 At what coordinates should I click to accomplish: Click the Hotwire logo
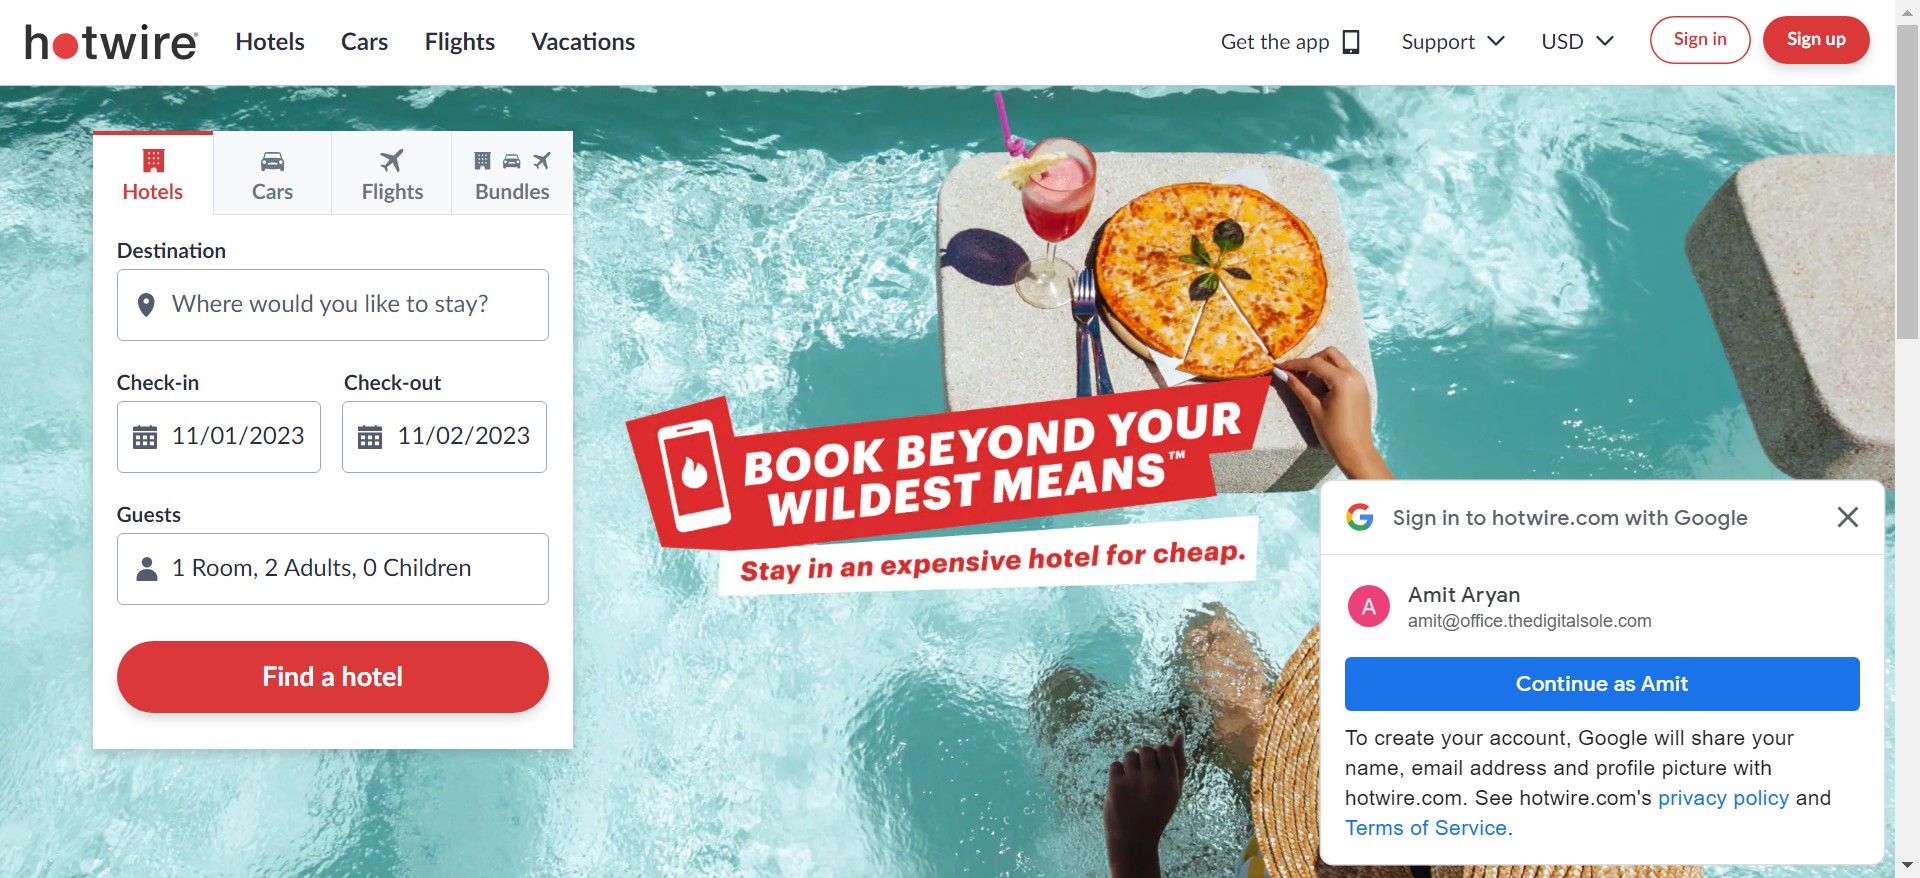[111, 42]
